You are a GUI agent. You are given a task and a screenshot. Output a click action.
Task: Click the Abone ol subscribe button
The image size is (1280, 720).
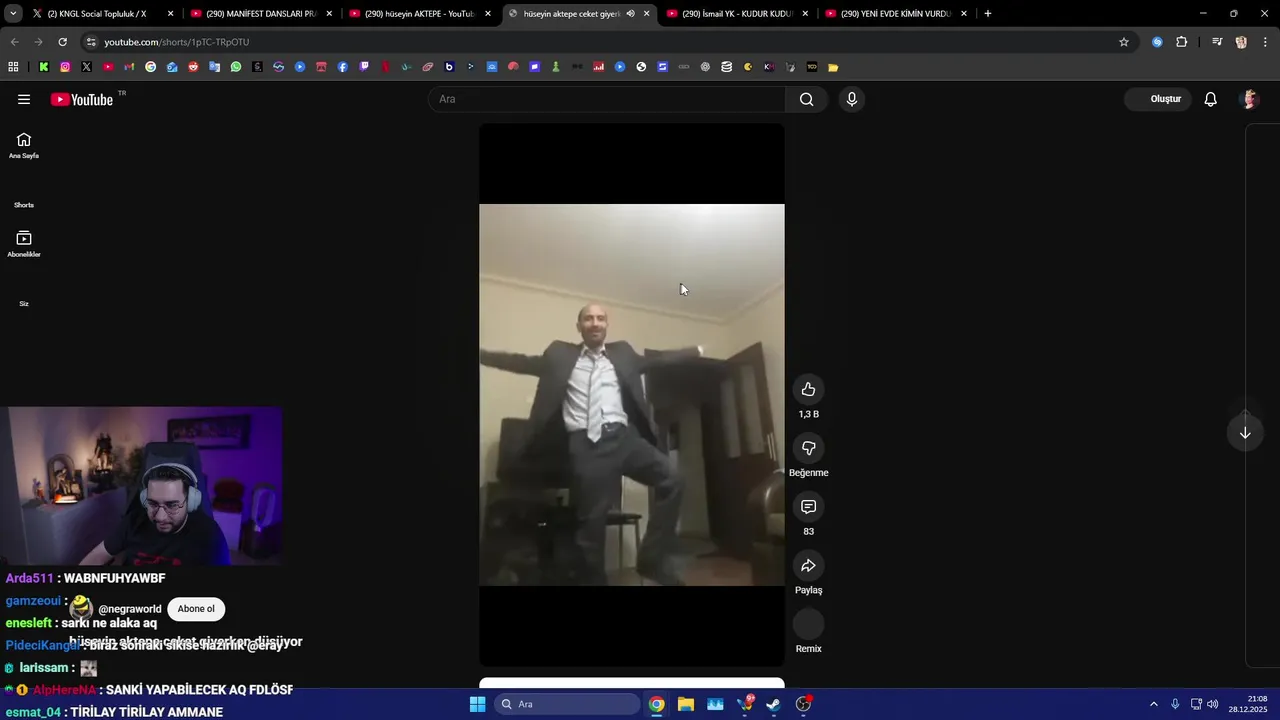(196, 609)
